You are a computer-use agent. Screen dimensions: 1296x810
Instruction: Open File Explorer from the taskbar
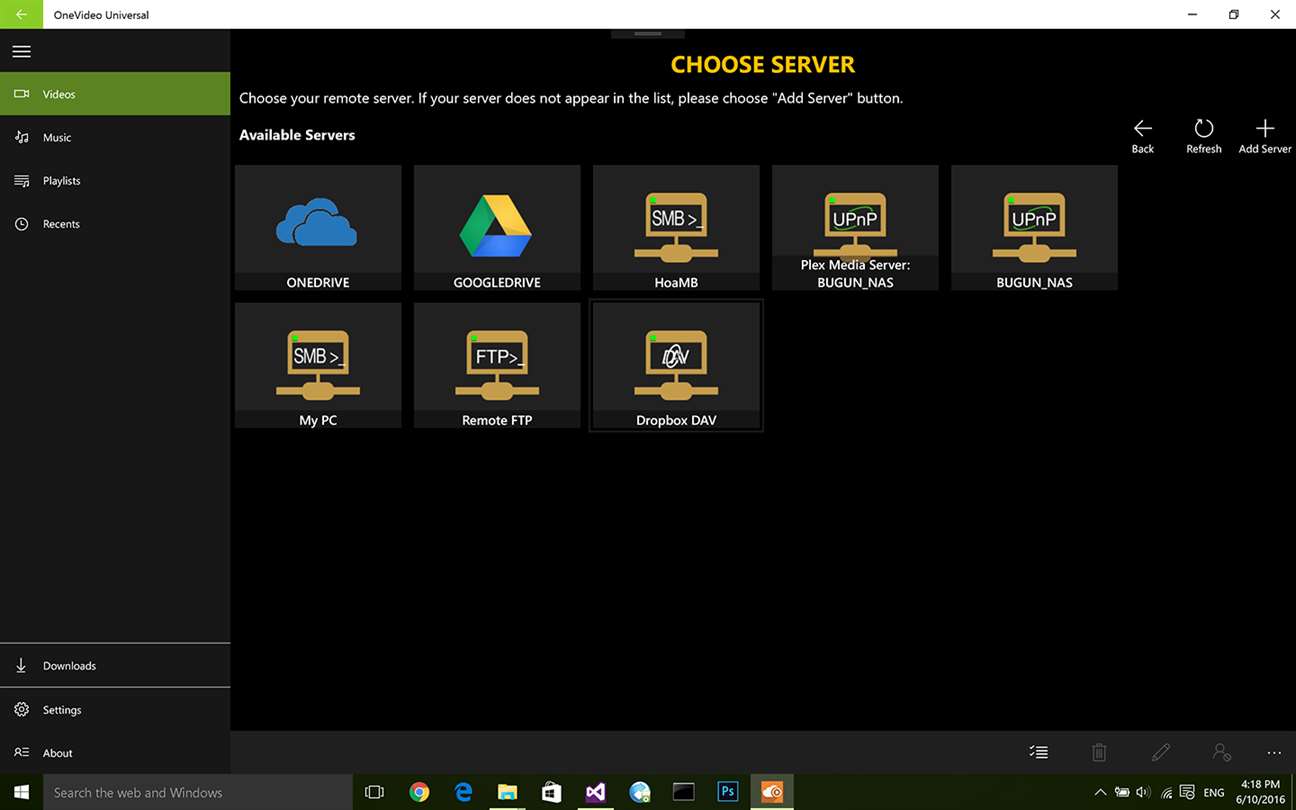point(507,792)
